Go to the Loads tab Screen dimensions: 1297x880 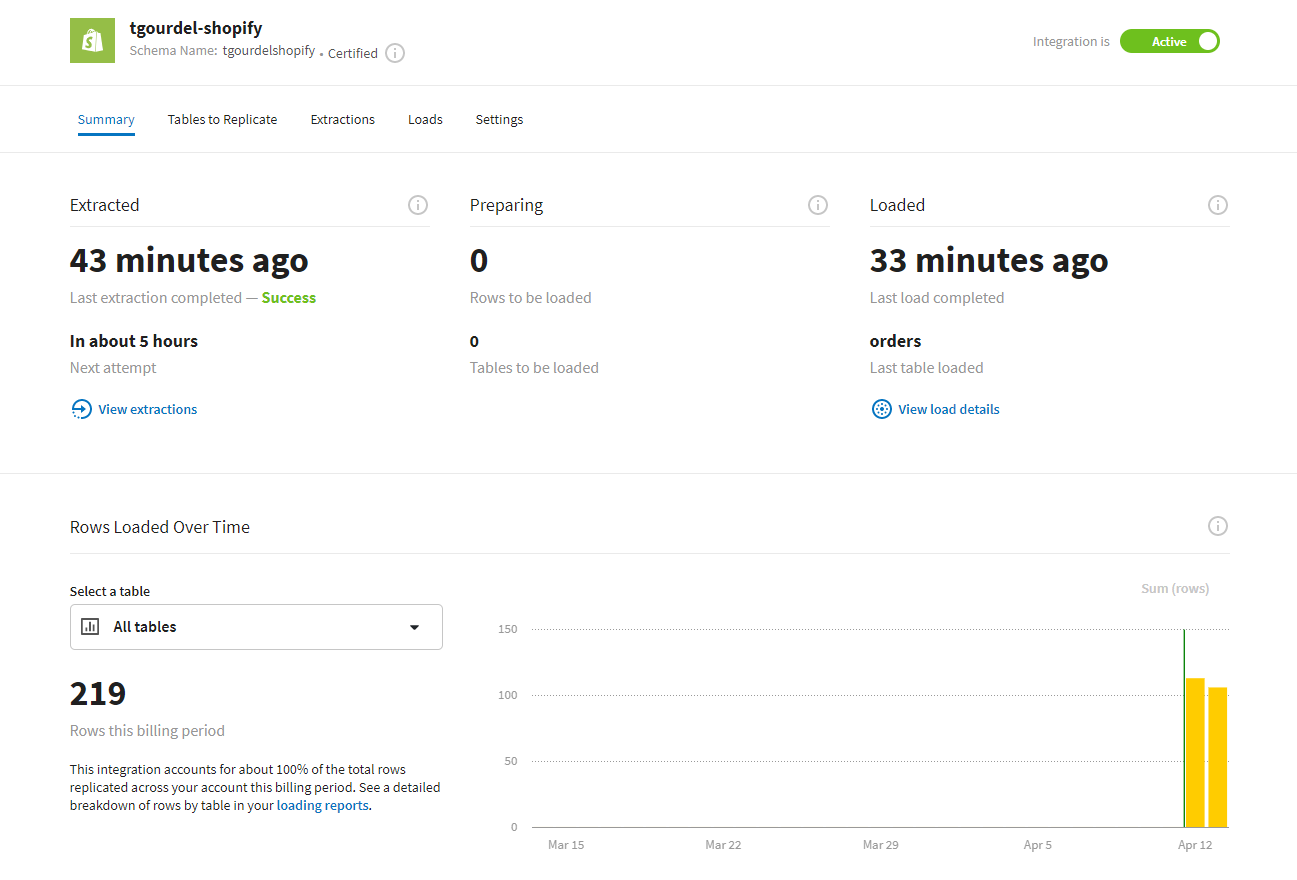pos(425,120)
